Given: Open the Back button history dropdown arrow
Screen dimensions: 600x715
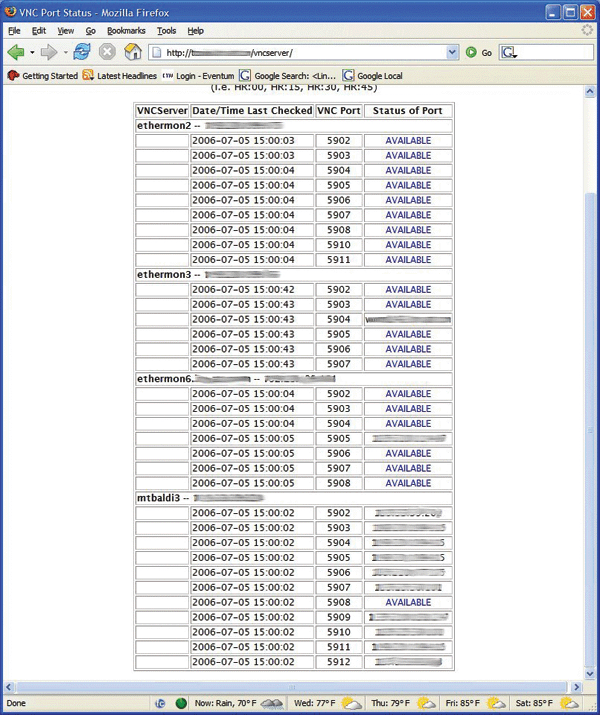Looking at the screenshot, I should pyautogui.click(x=32, y=52).
